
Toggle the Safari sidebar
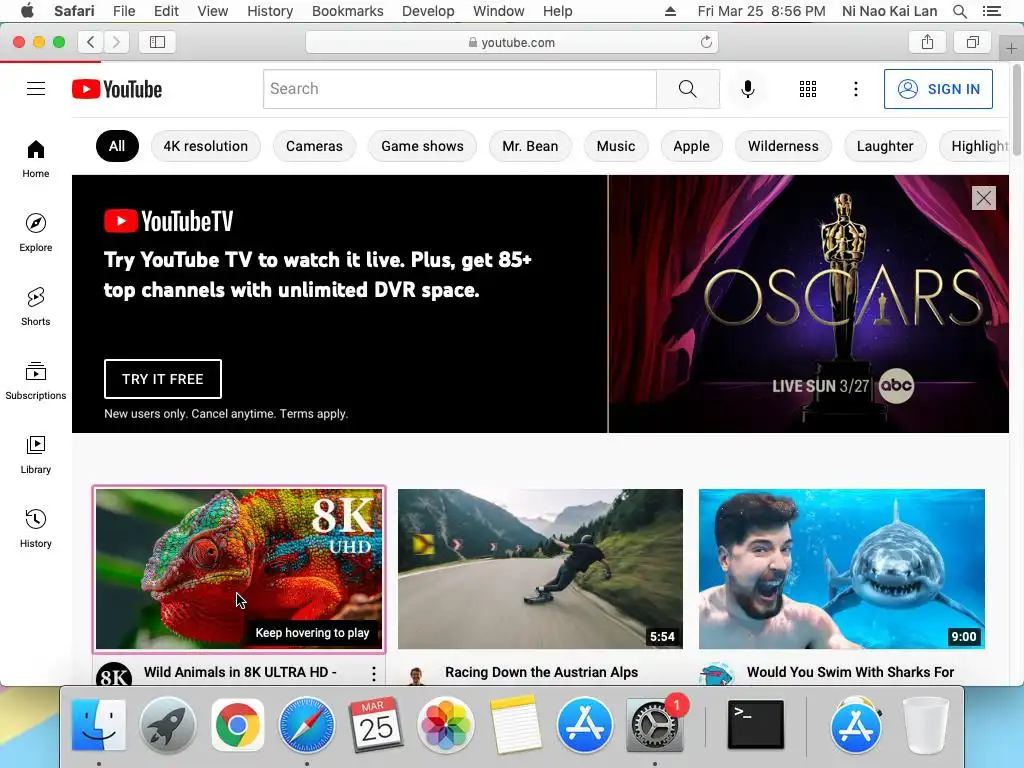[157, 42]
